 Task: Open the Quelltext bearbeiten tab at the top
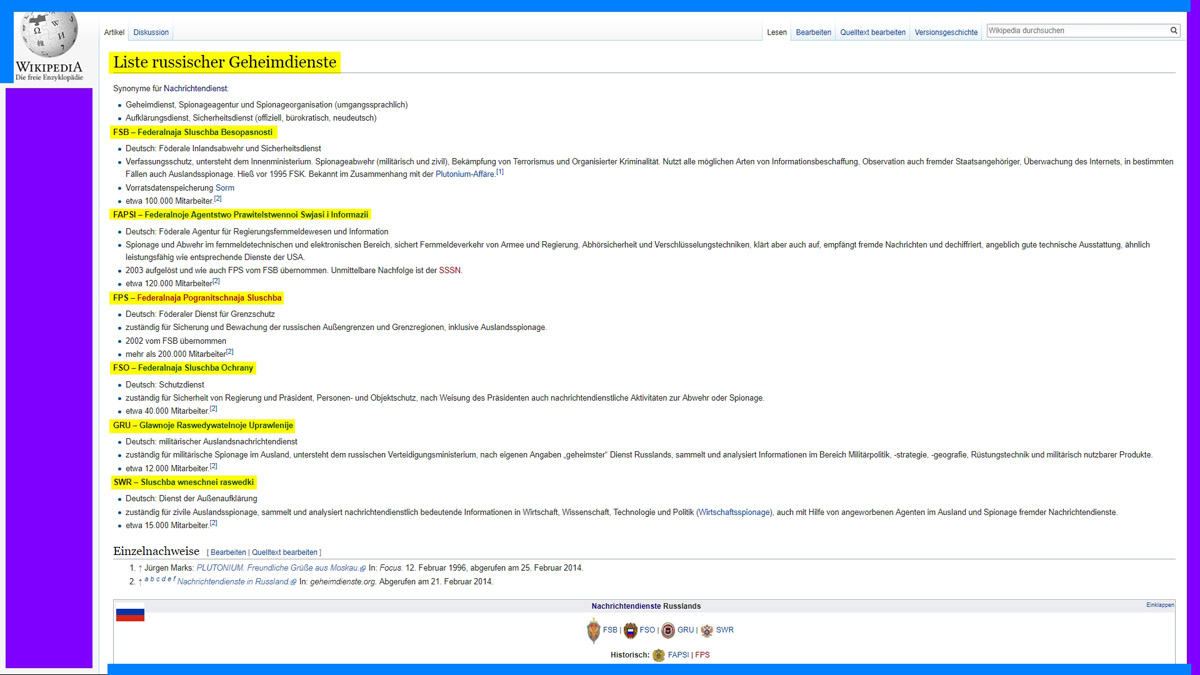tap(873, 32)
